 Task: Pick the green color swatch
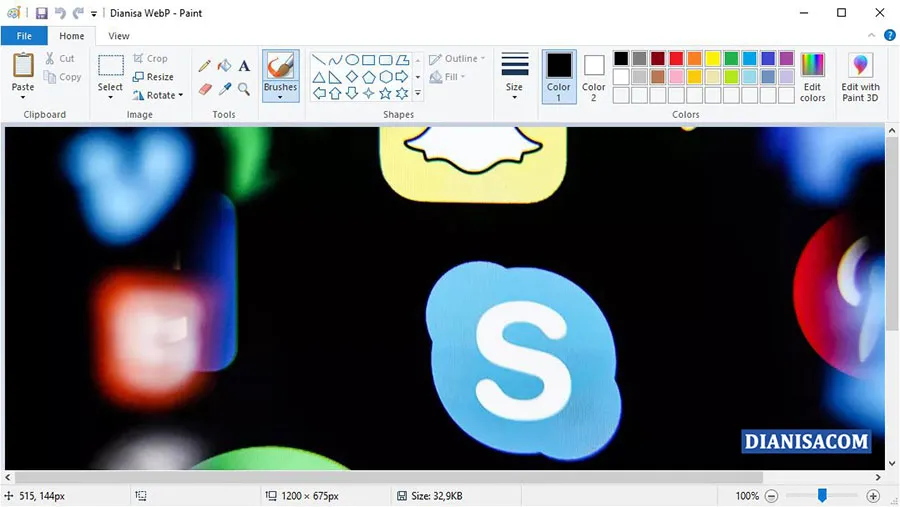[x=731, y=58]
